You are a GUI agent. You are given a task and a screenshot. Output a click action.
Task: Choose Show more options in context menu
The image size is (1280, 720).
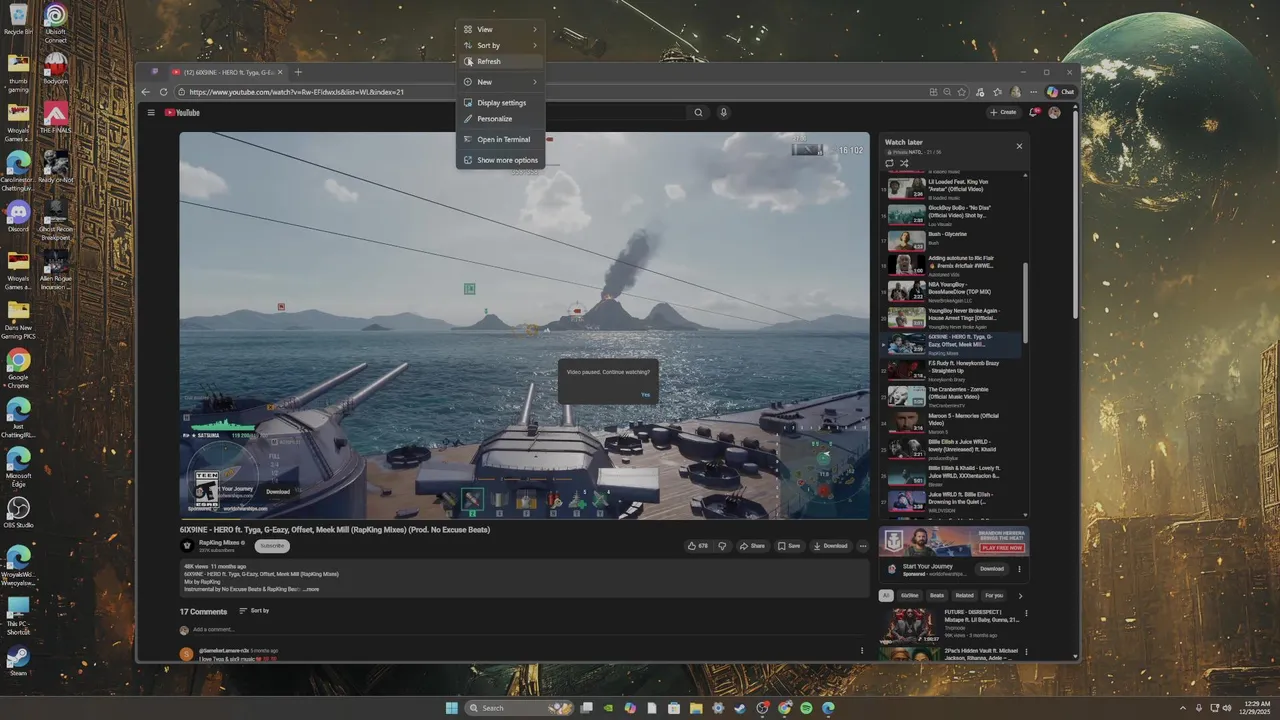(x=500, y=160)
